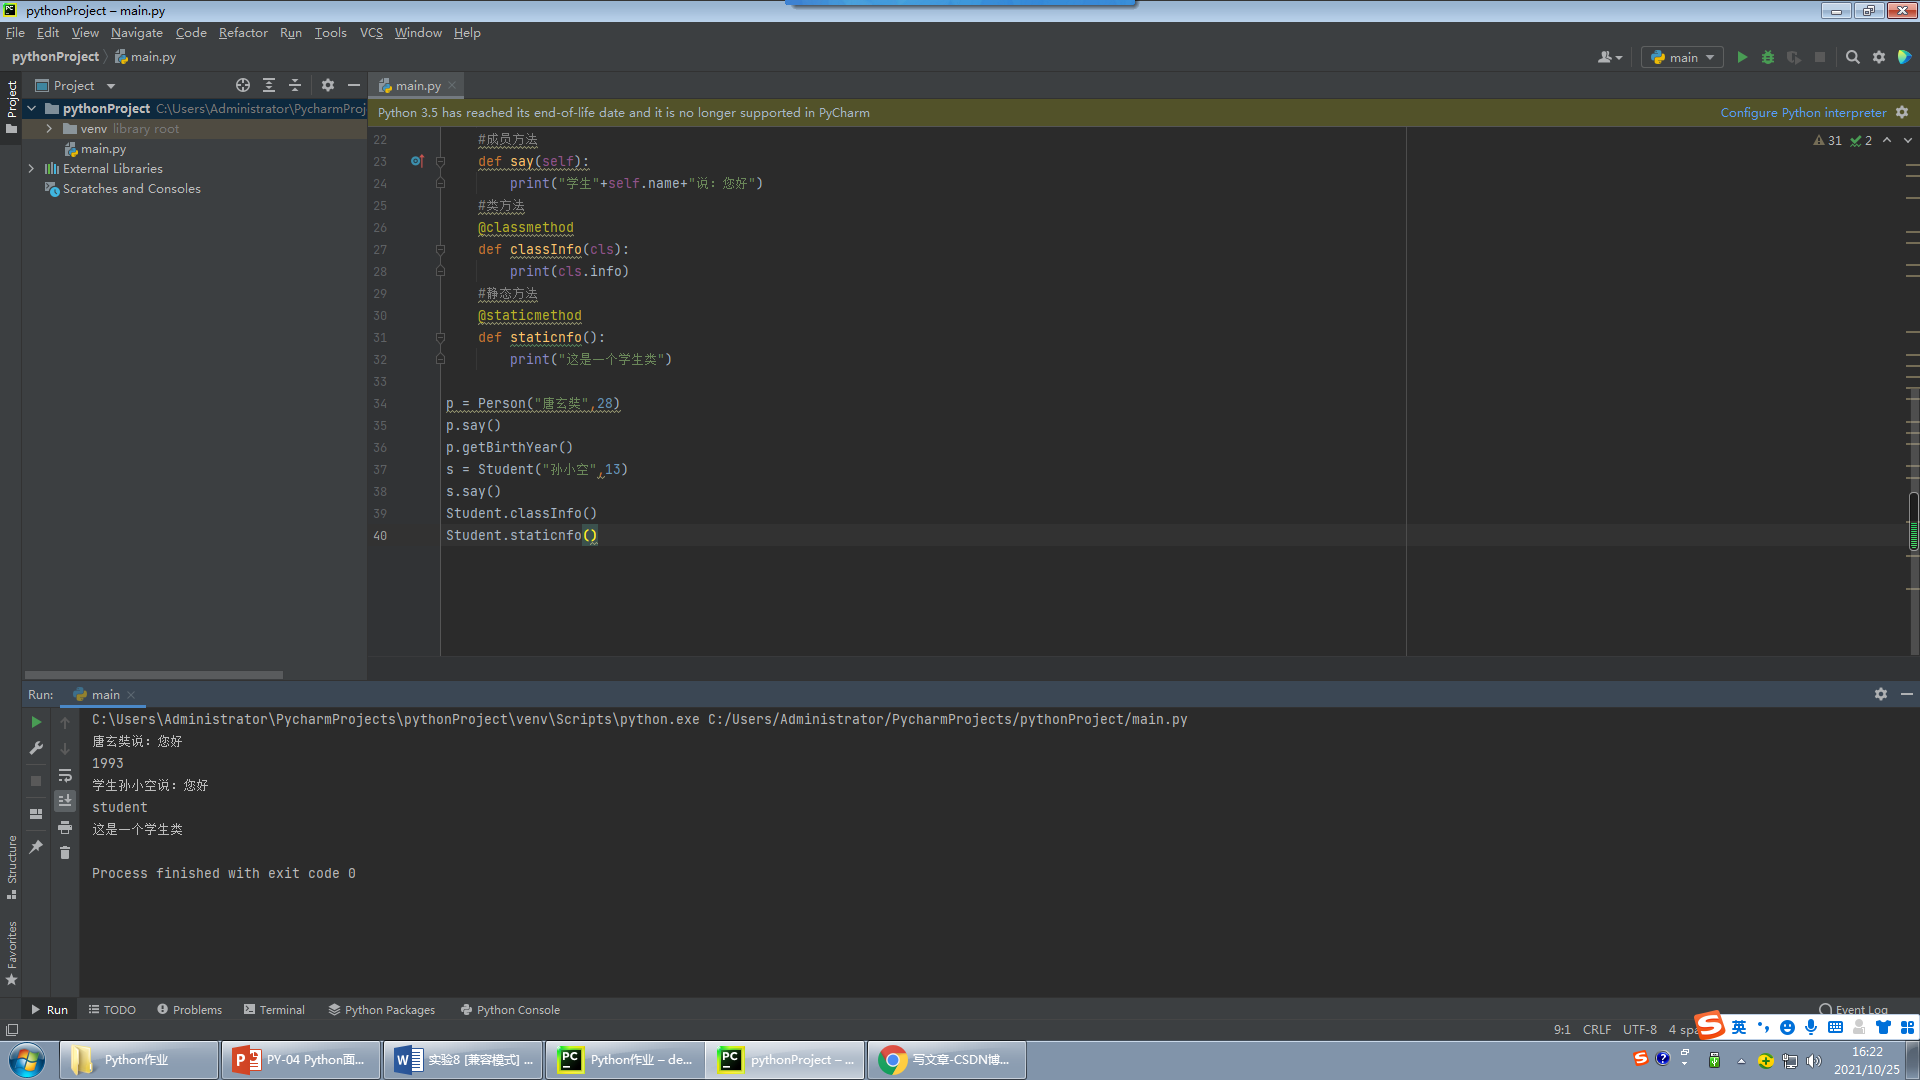Click the Select Opened File target icon
The width and height of the screenshot is (1920, 1080).
243,85
